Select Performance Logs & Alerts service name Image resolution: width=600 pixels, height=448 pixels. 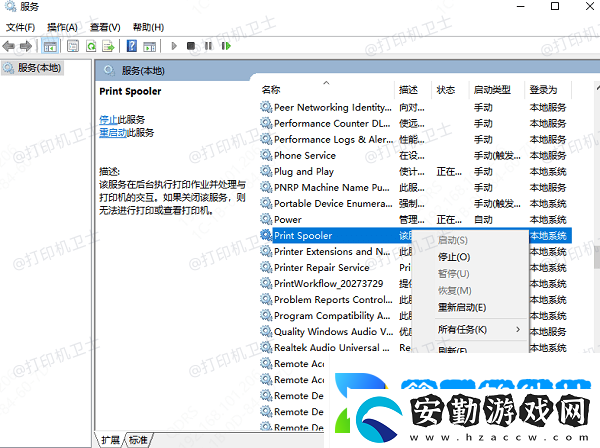[x=333, y=140]
